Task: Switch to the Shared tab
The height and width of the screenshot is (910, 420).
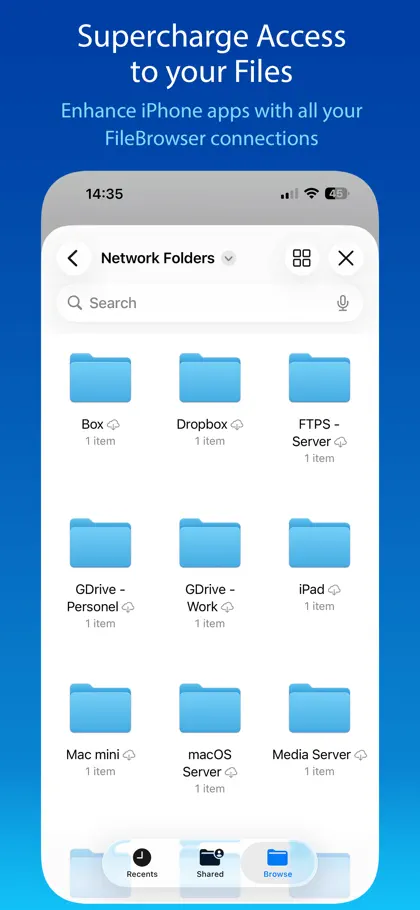Action: click(210, 864)
